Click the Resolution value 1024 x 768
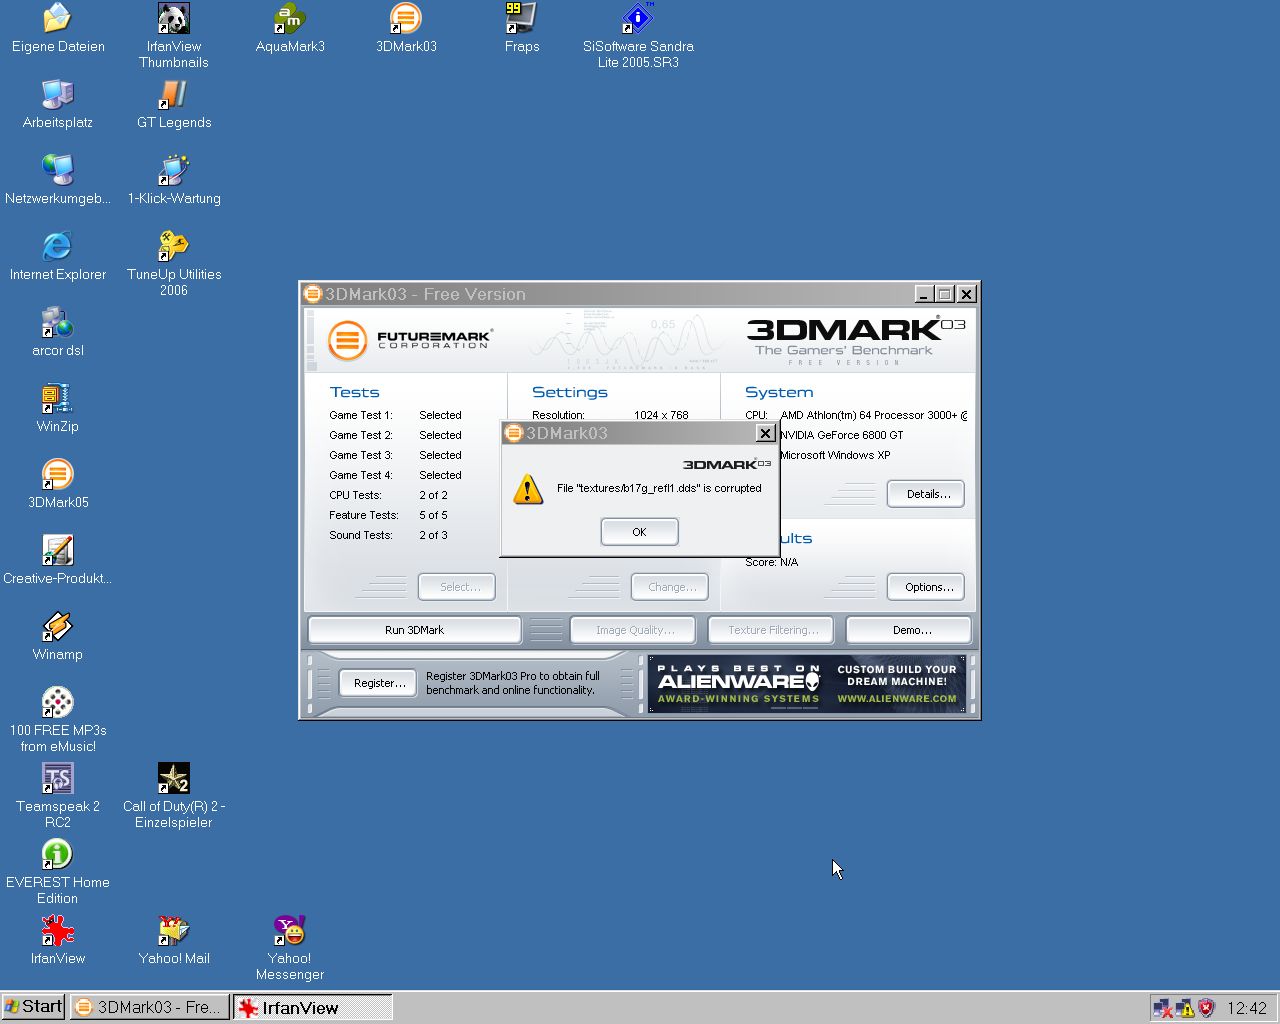 click(x=661, y=415)
